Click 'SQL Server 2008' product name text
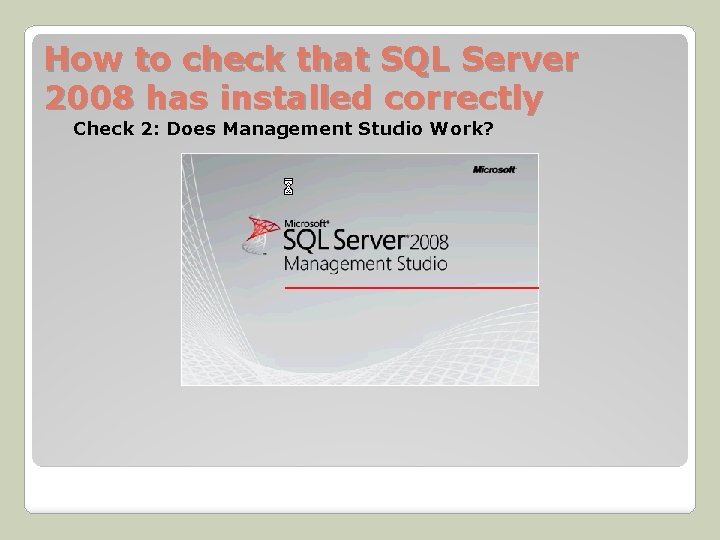This screenshot has height=540, width=720. point(366,240)
